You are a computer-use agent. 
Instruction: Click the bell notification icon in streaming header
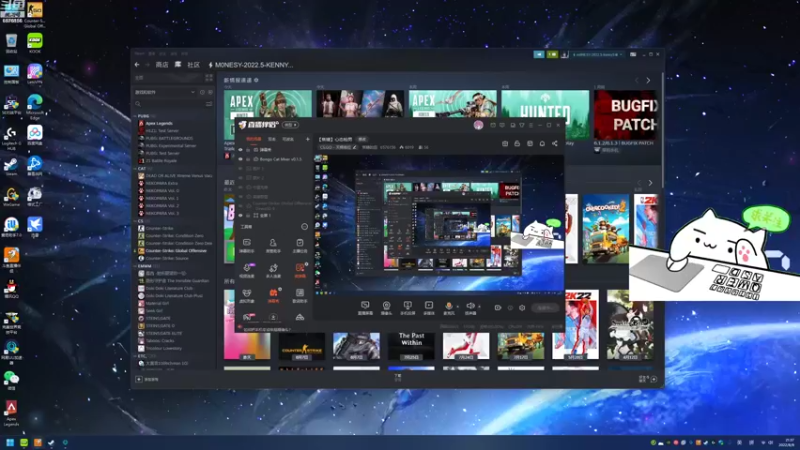[542, 144]
